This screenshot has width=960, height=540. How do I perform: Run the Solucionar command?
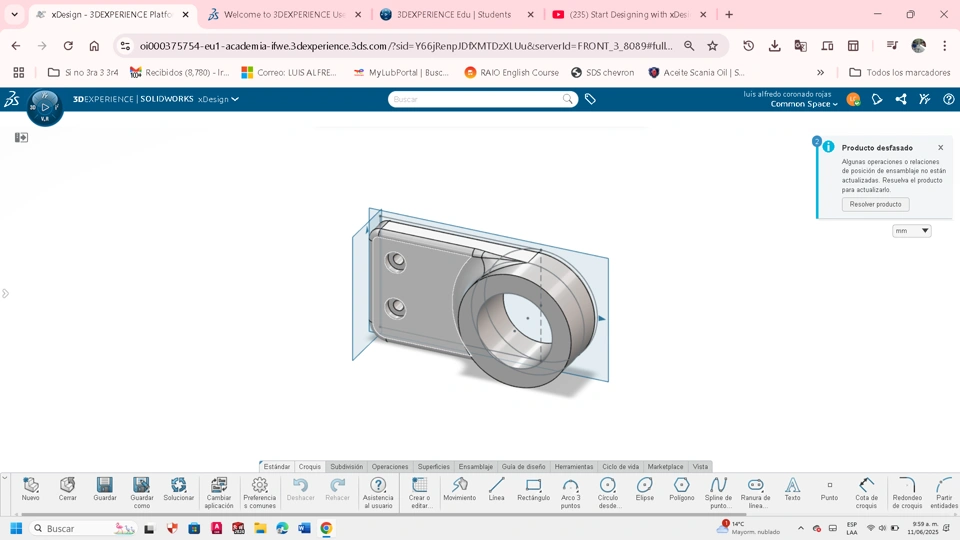pos(179,486)
